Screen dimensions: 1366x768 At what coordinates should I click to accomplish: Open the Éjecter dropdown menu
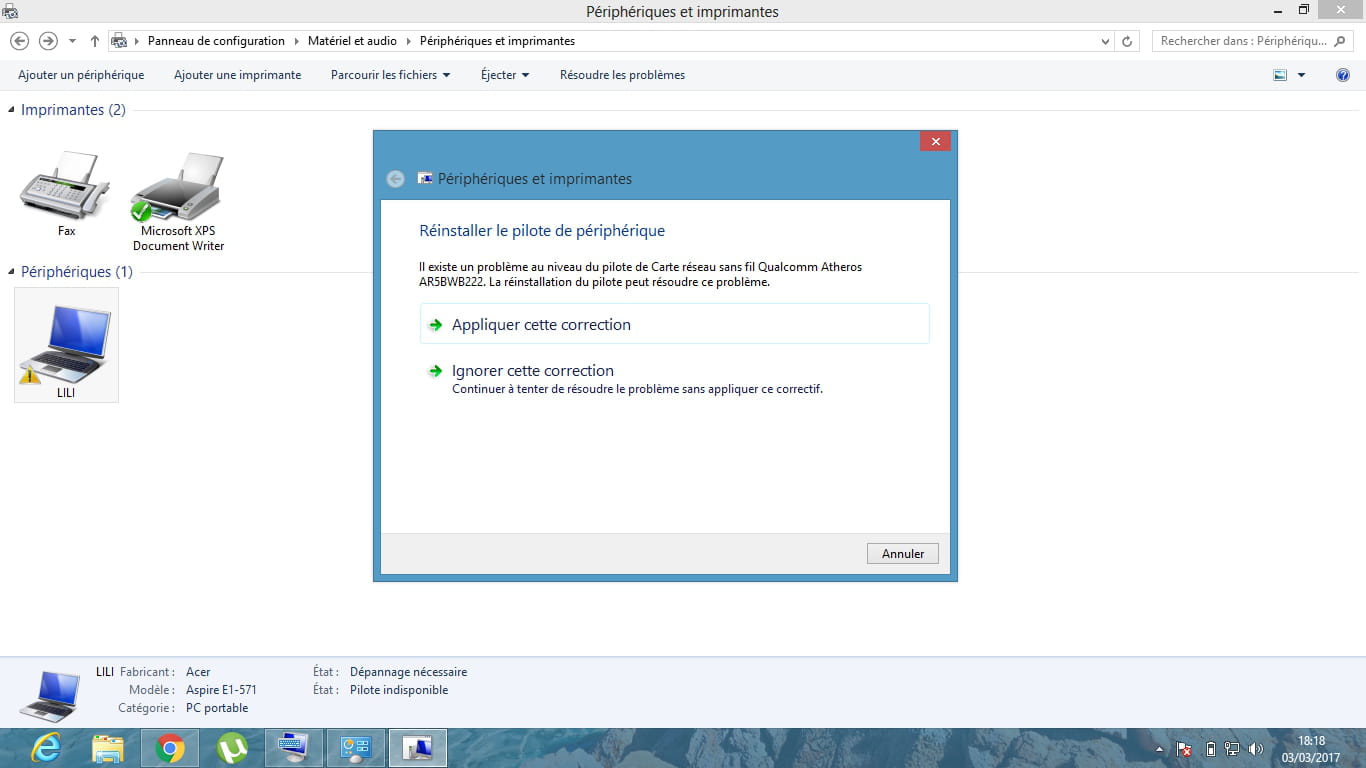coord(505,75)
